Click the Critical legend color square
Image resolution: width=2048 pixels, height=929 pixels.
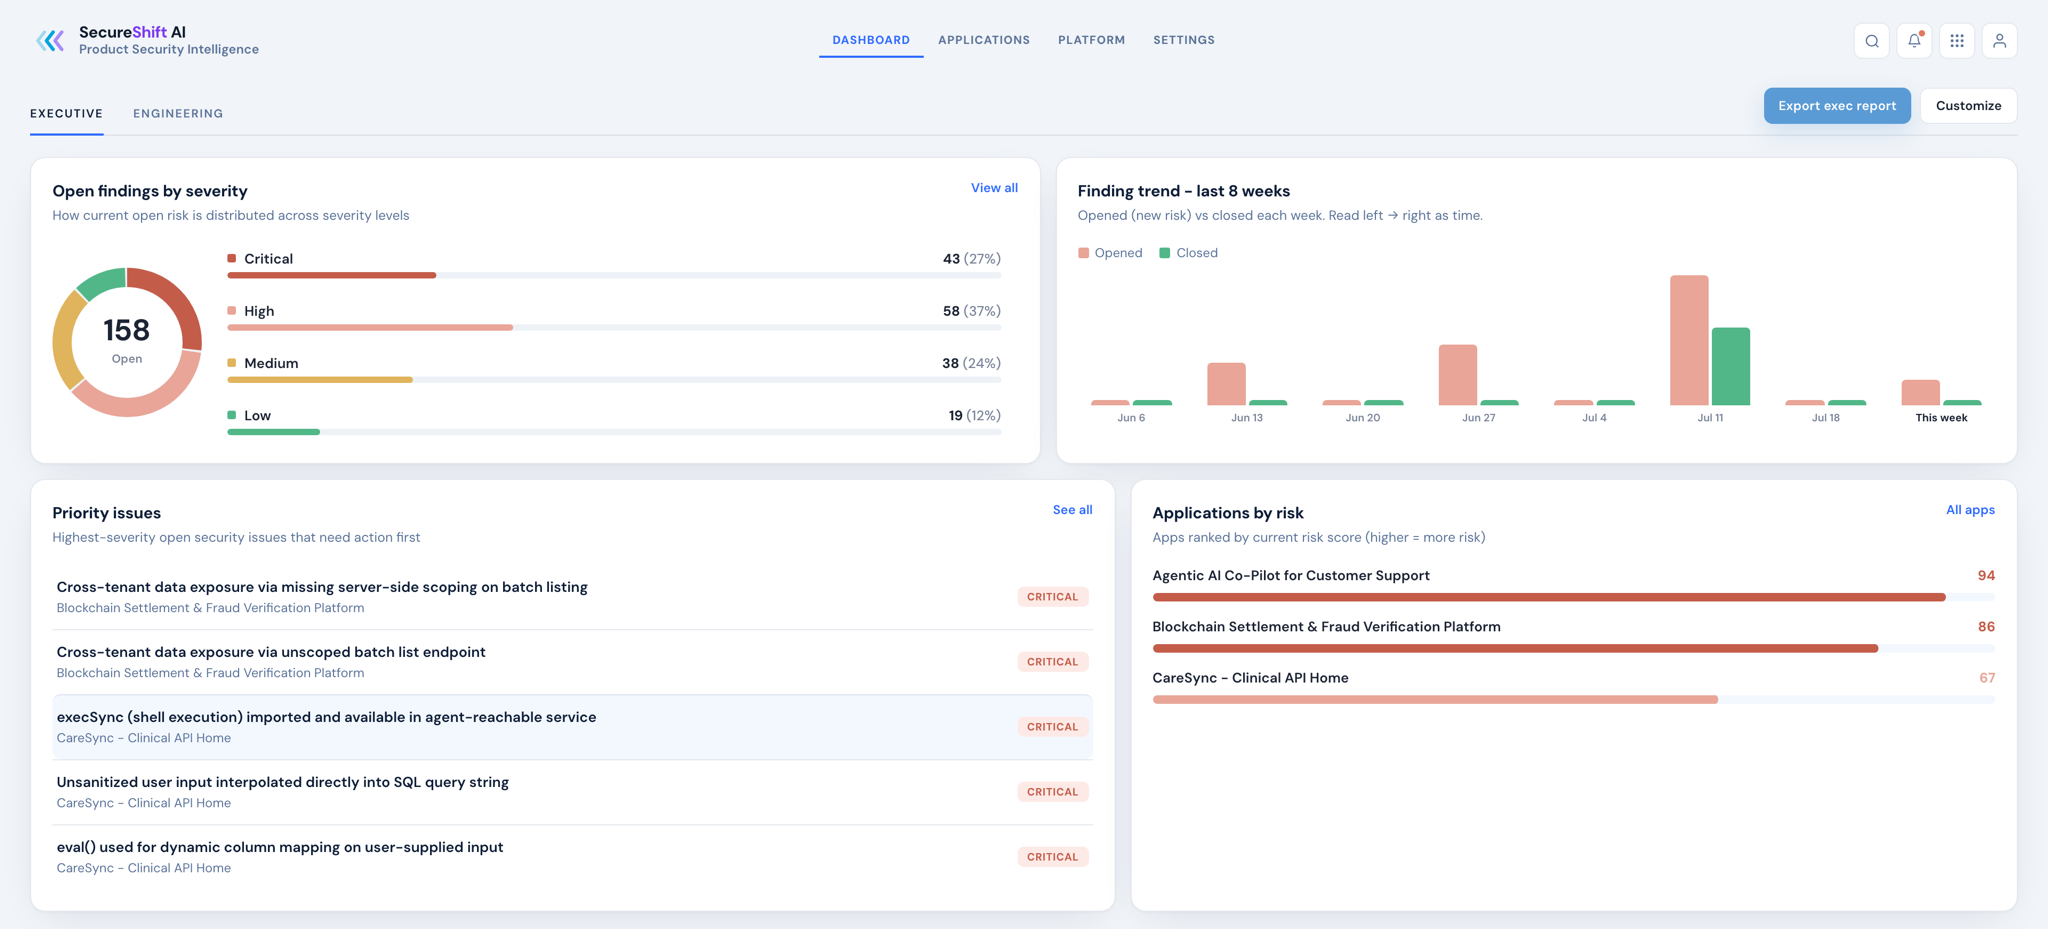[x=232, y=258]
